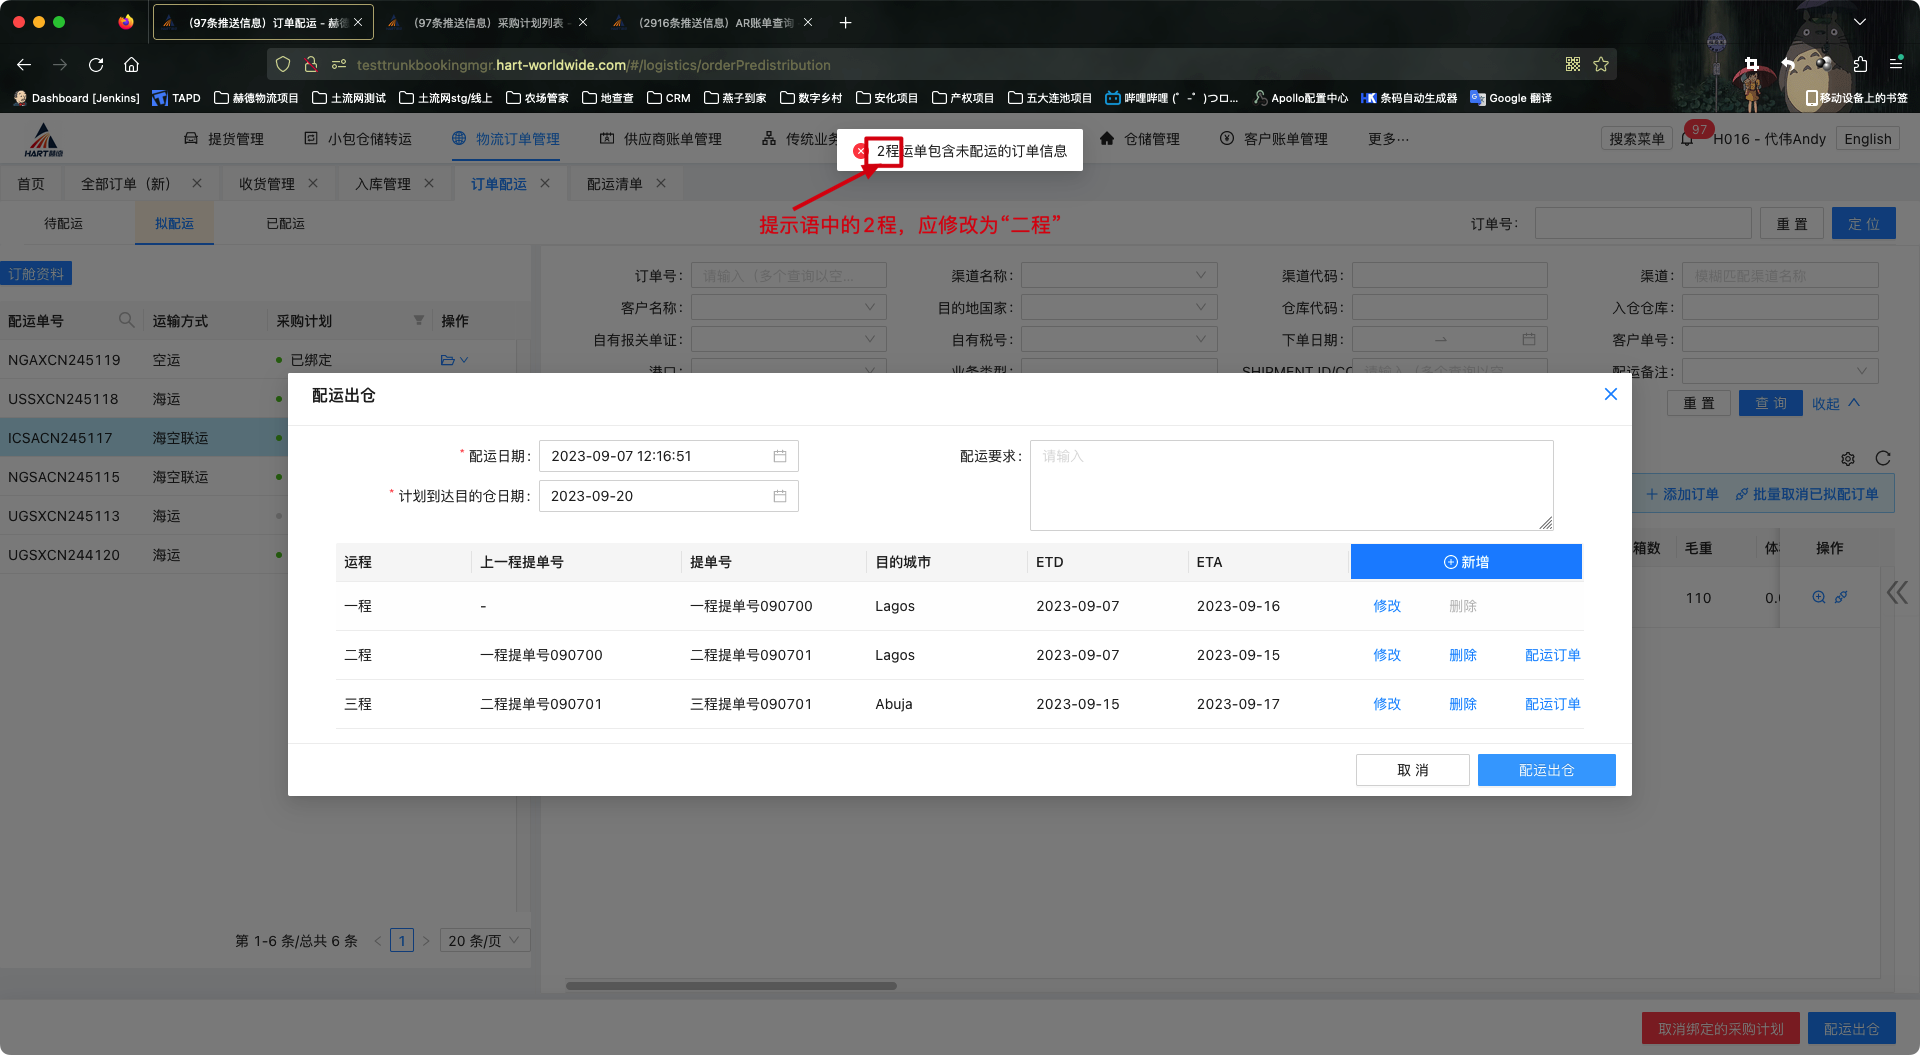Click the horizontal scrollbar at bottom
1920x1055 pixels.
(x=731, y=985)
